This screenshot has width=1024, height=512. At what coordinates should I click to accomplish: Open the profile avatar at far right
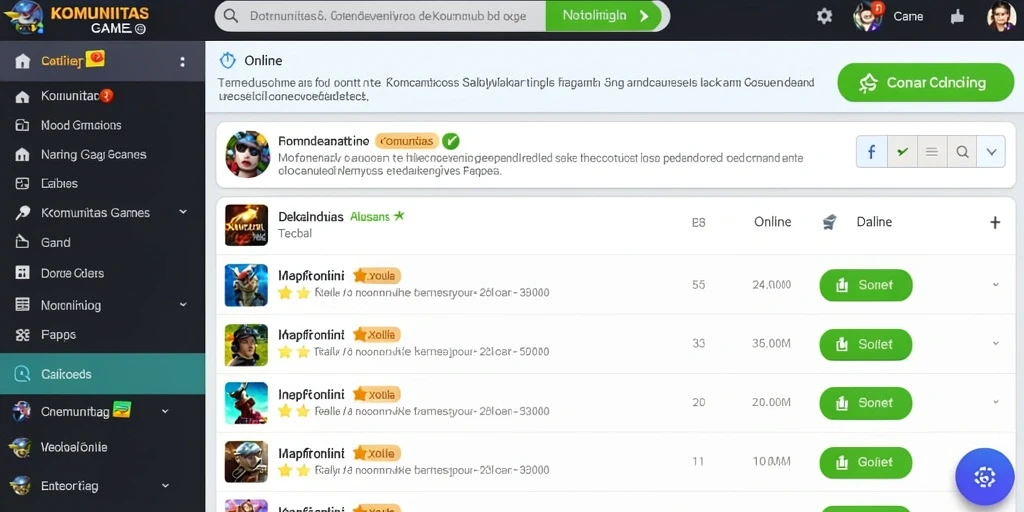tap(1001, 16)
